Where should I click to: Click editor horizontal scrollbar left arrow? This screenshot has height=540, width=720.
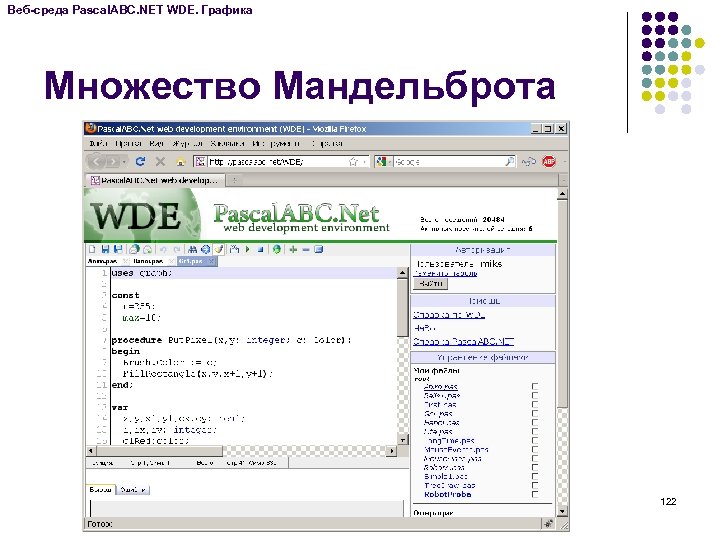91,451
